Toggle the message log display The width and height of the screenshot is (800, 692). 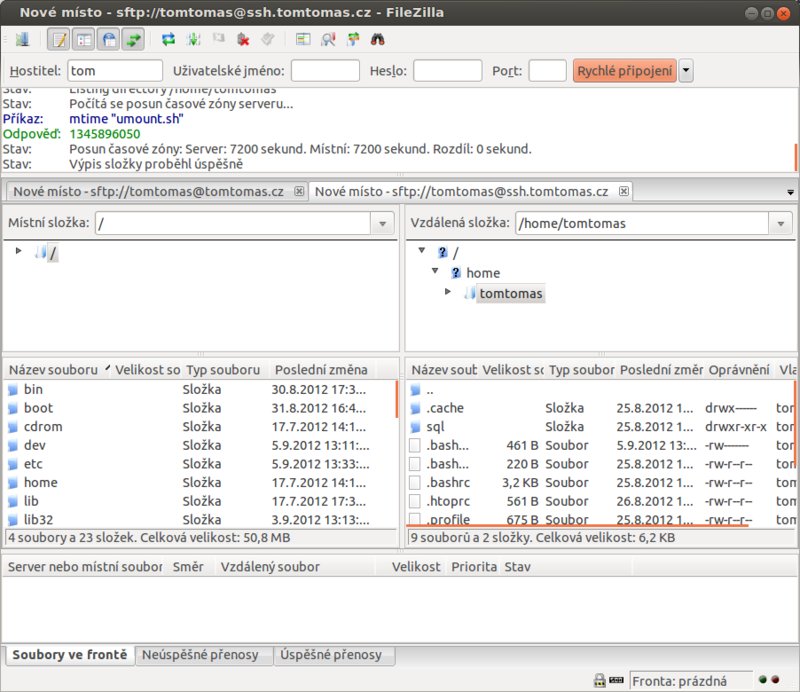point(59,39)
